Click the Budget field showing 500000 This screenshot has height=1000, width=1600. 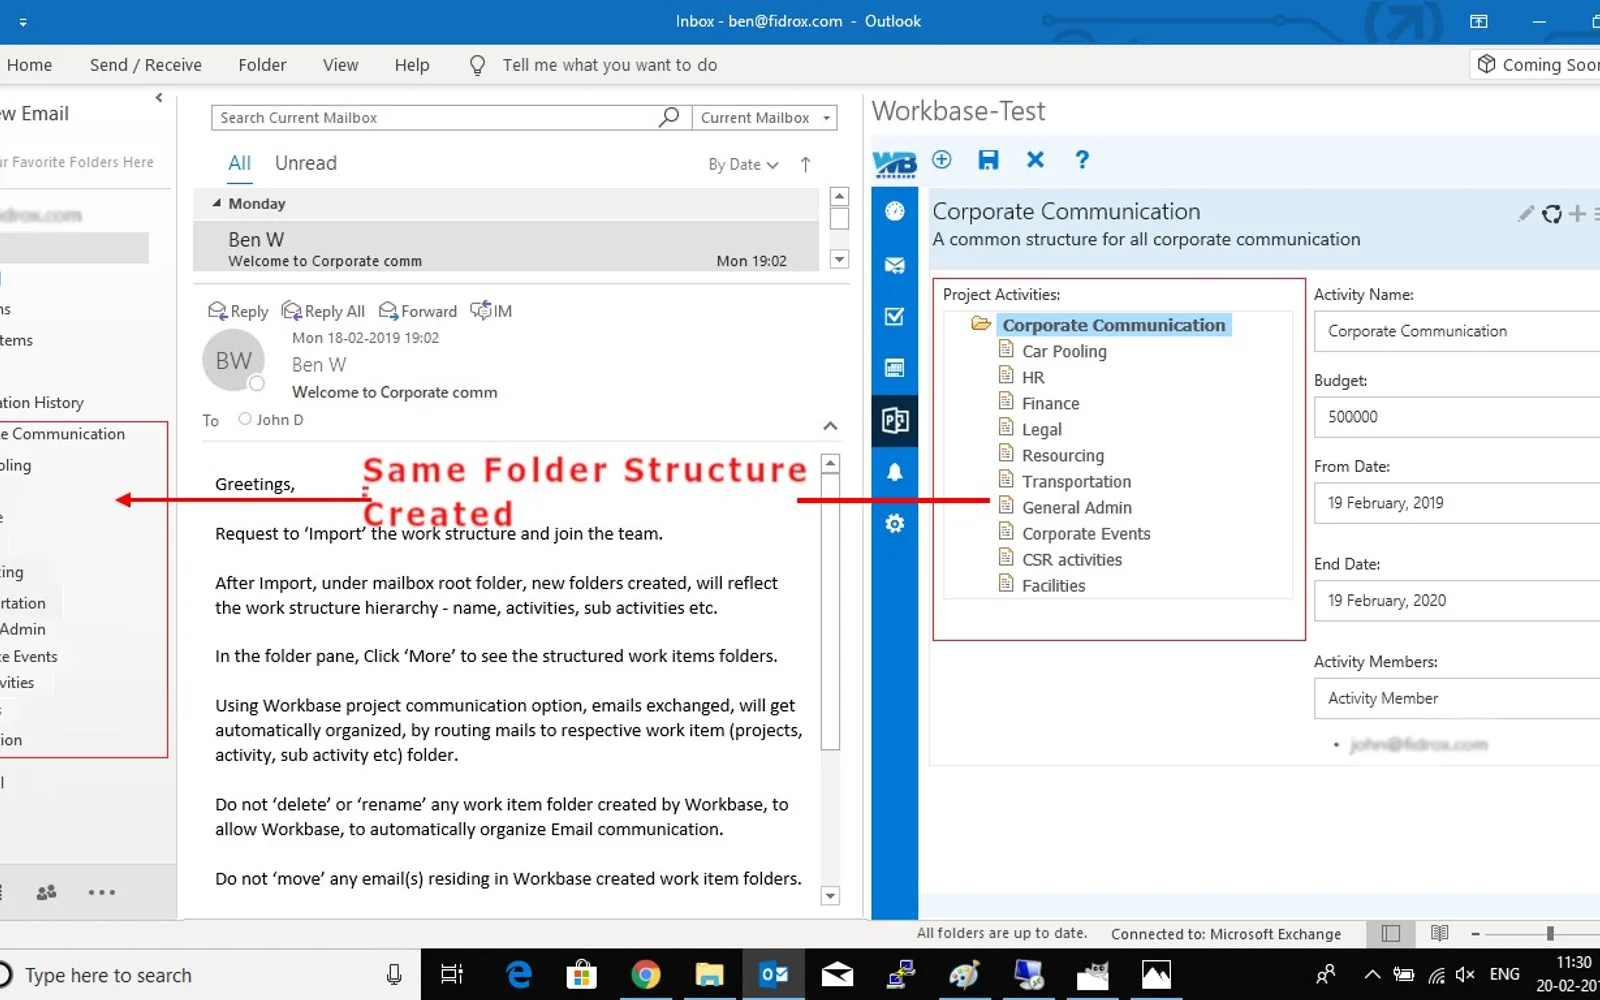point(1457,417)
